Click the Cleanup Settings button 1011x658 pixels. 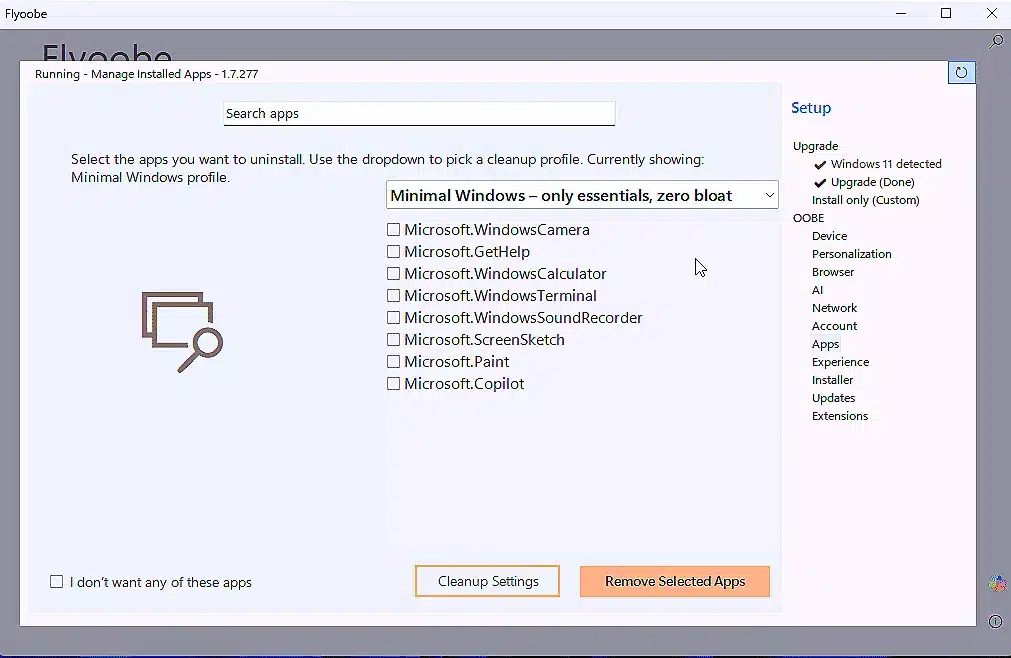[x=487, y=581]
